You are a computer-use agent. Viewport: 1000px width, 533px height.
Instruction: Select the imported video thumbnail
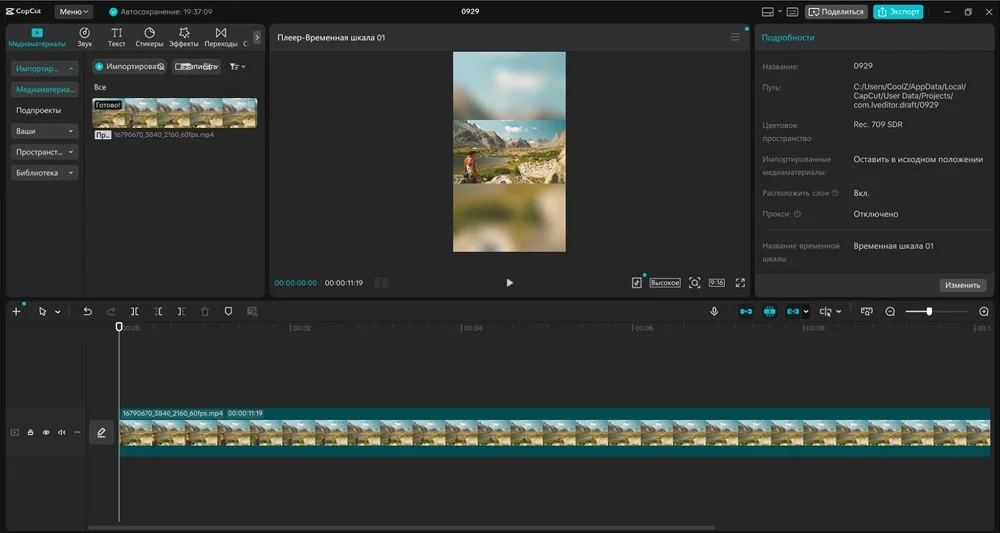point(175,113)
